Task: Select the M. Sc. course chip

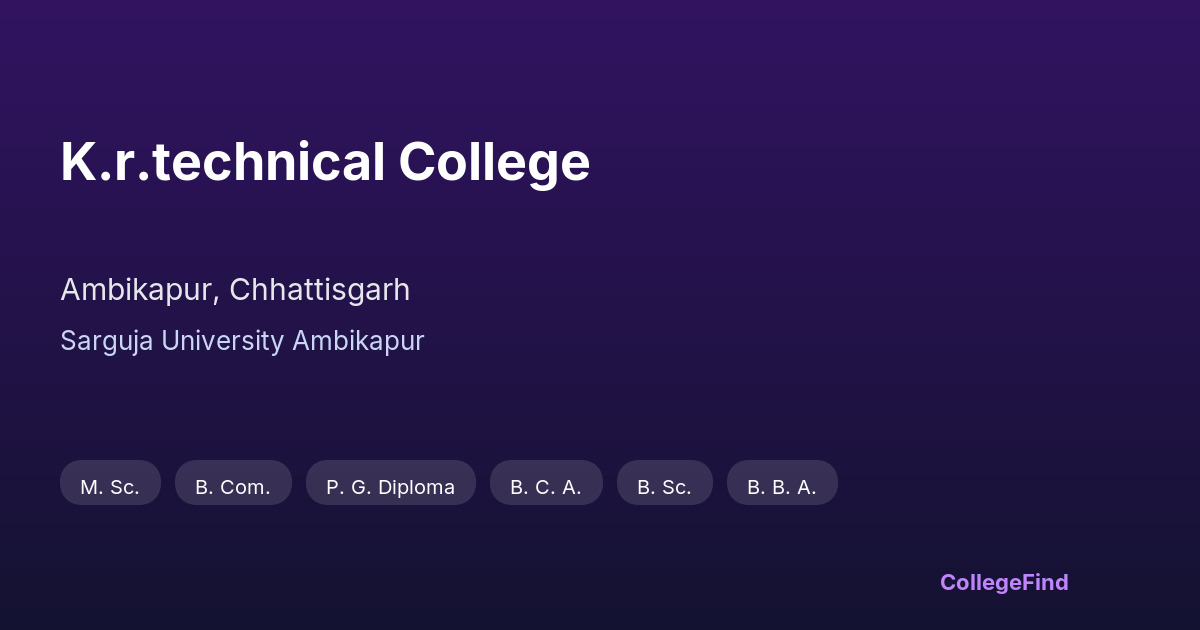Action: pos(110,487)
